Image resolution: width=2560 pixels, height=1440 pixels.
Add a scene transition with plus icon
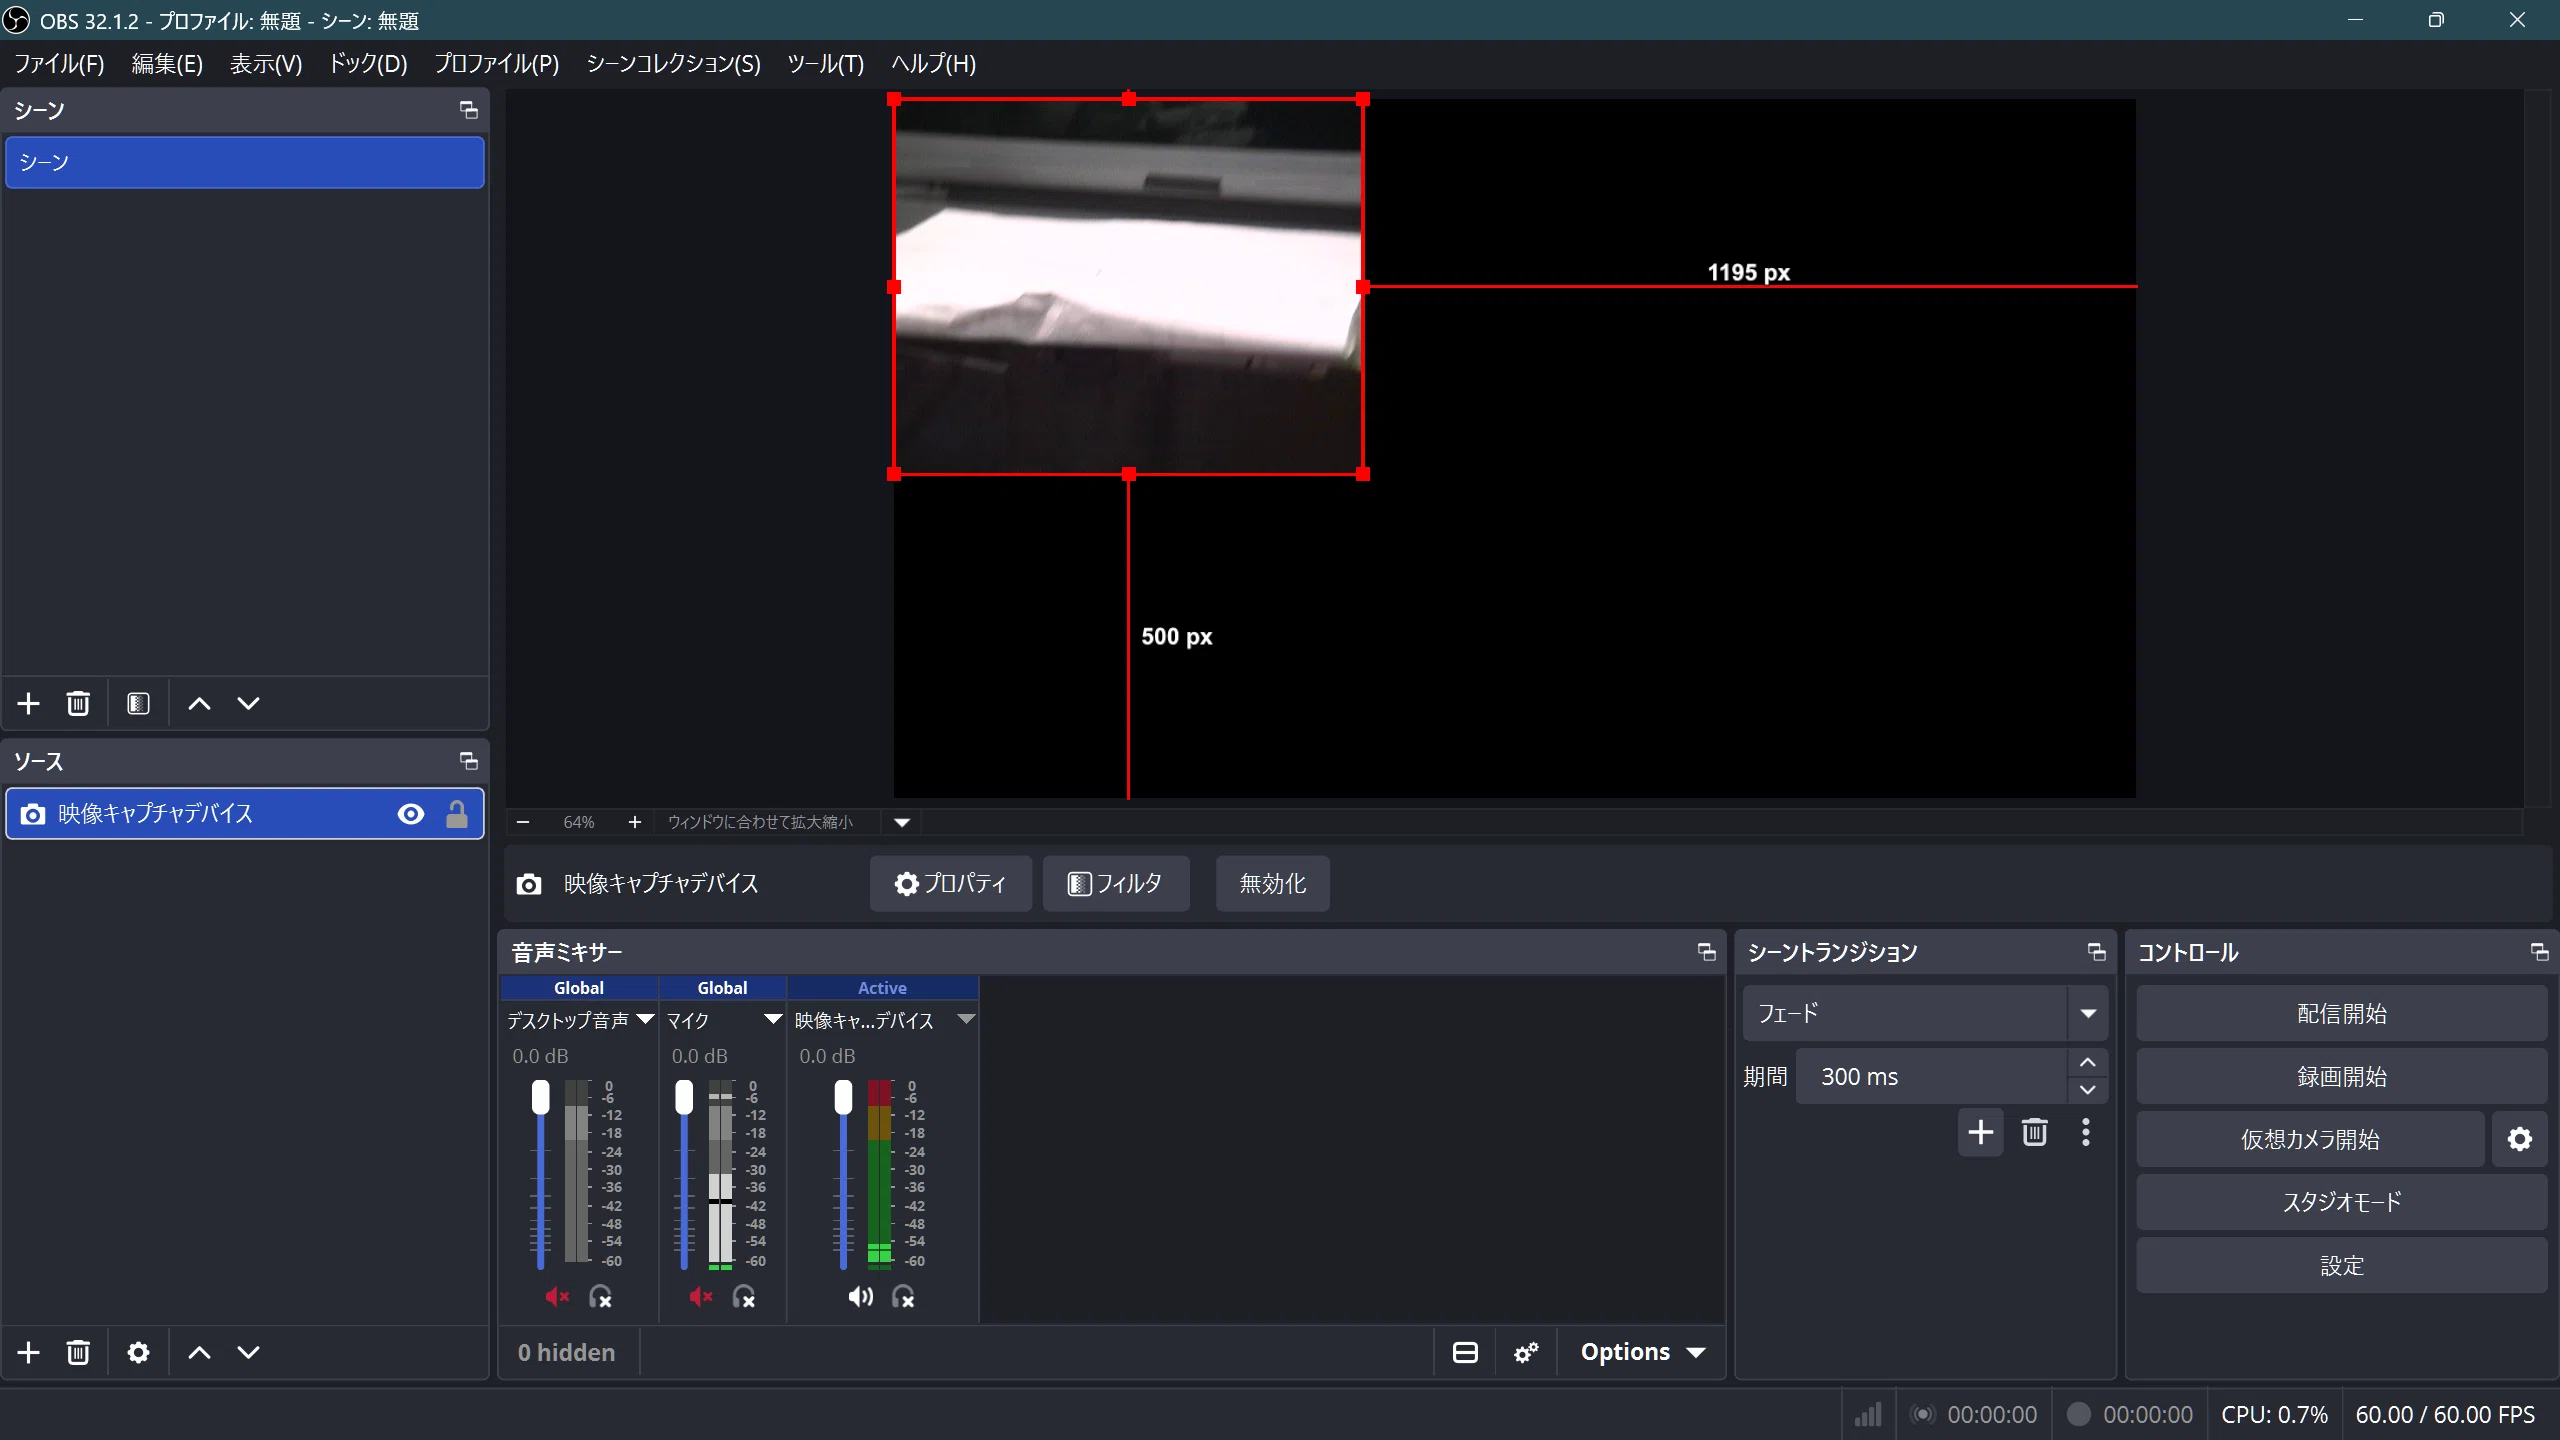1980,1132
